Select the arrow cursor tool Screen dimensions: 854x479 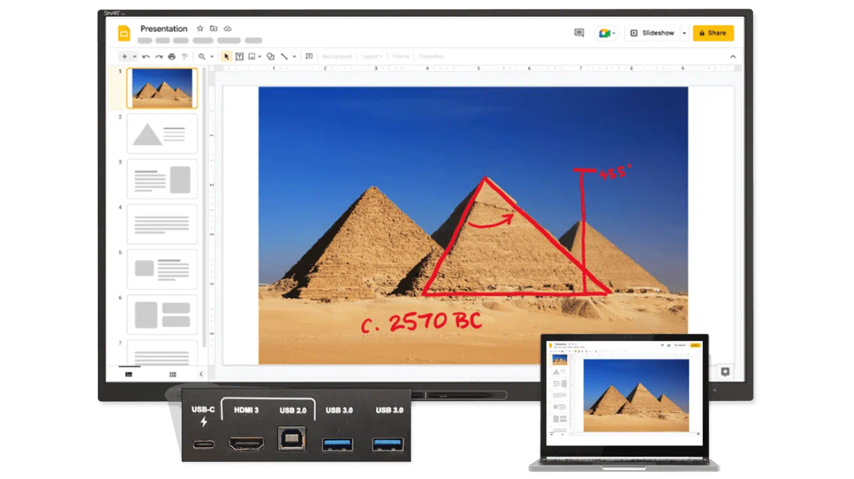pos(226,56)
